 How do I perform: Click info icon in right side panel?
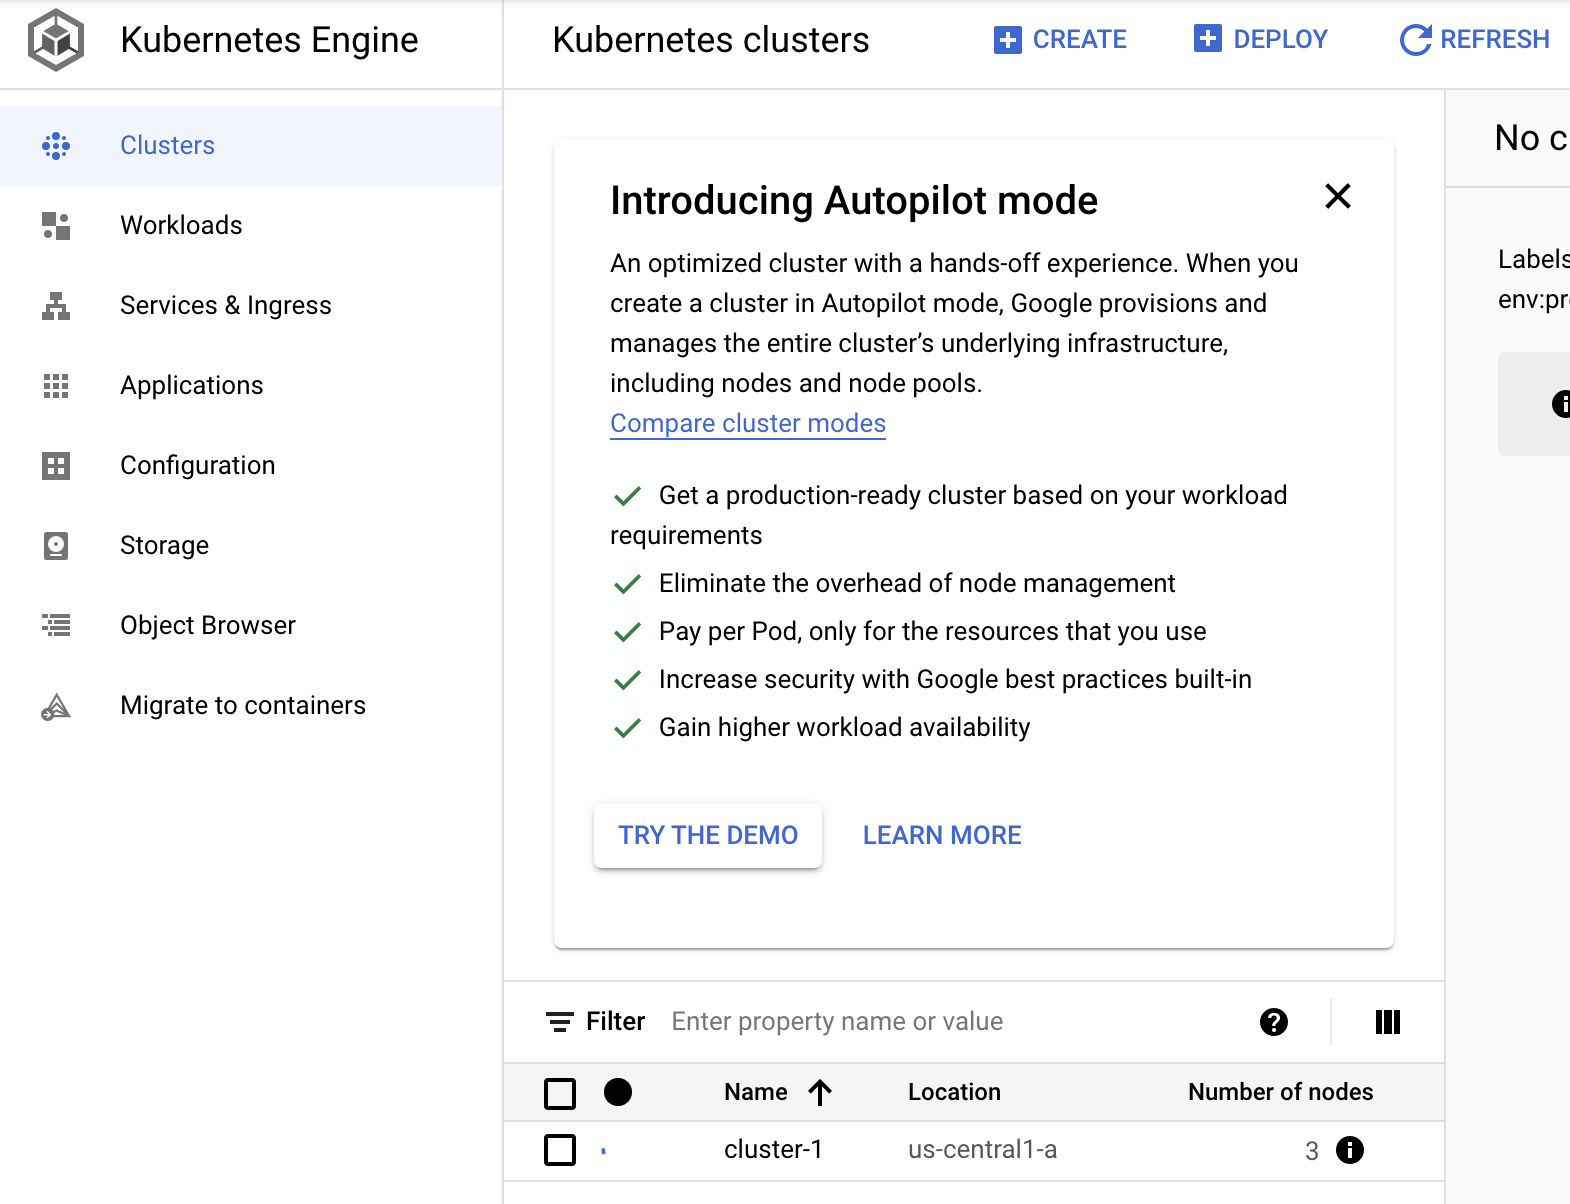[x=1561, y=404]
